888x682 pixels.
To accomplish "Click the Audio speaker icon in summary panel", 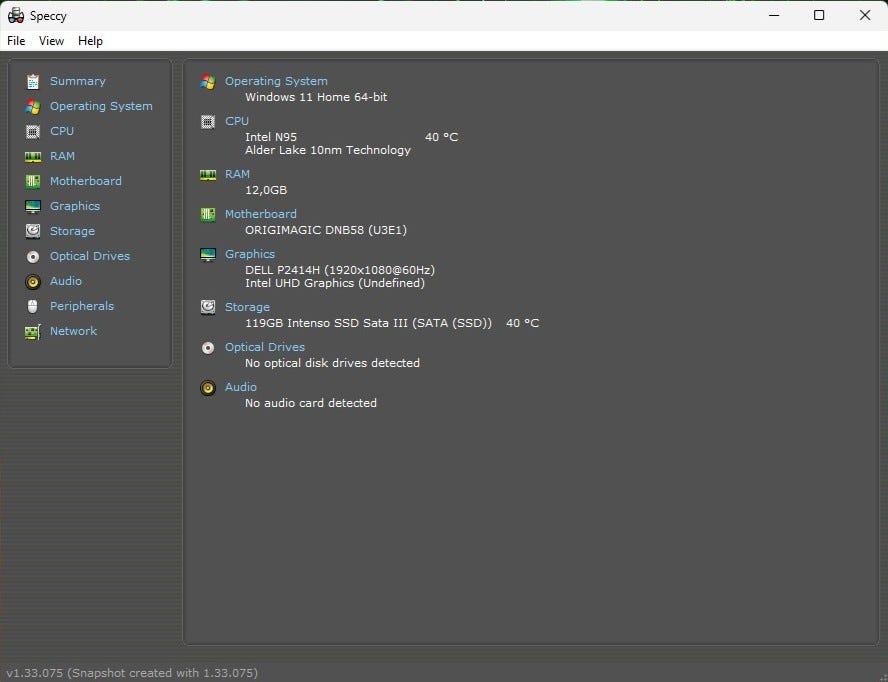I will pos(208,388).
